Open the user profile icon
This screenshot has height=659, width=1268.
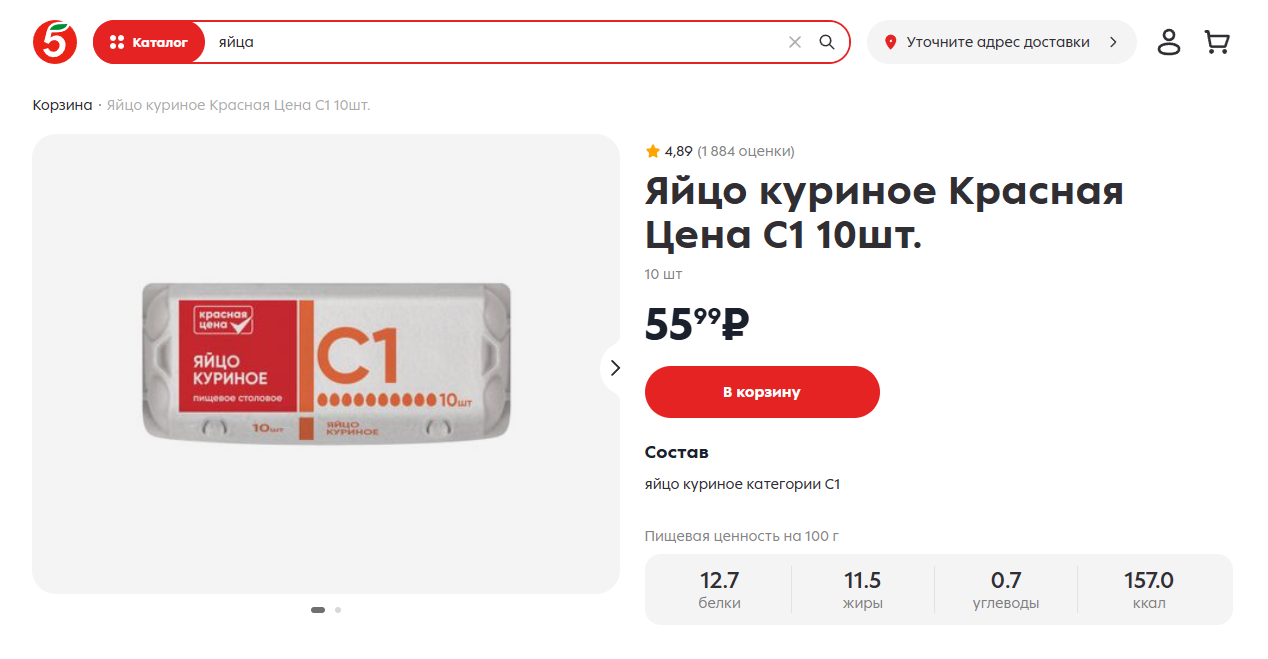[1169, 42]
